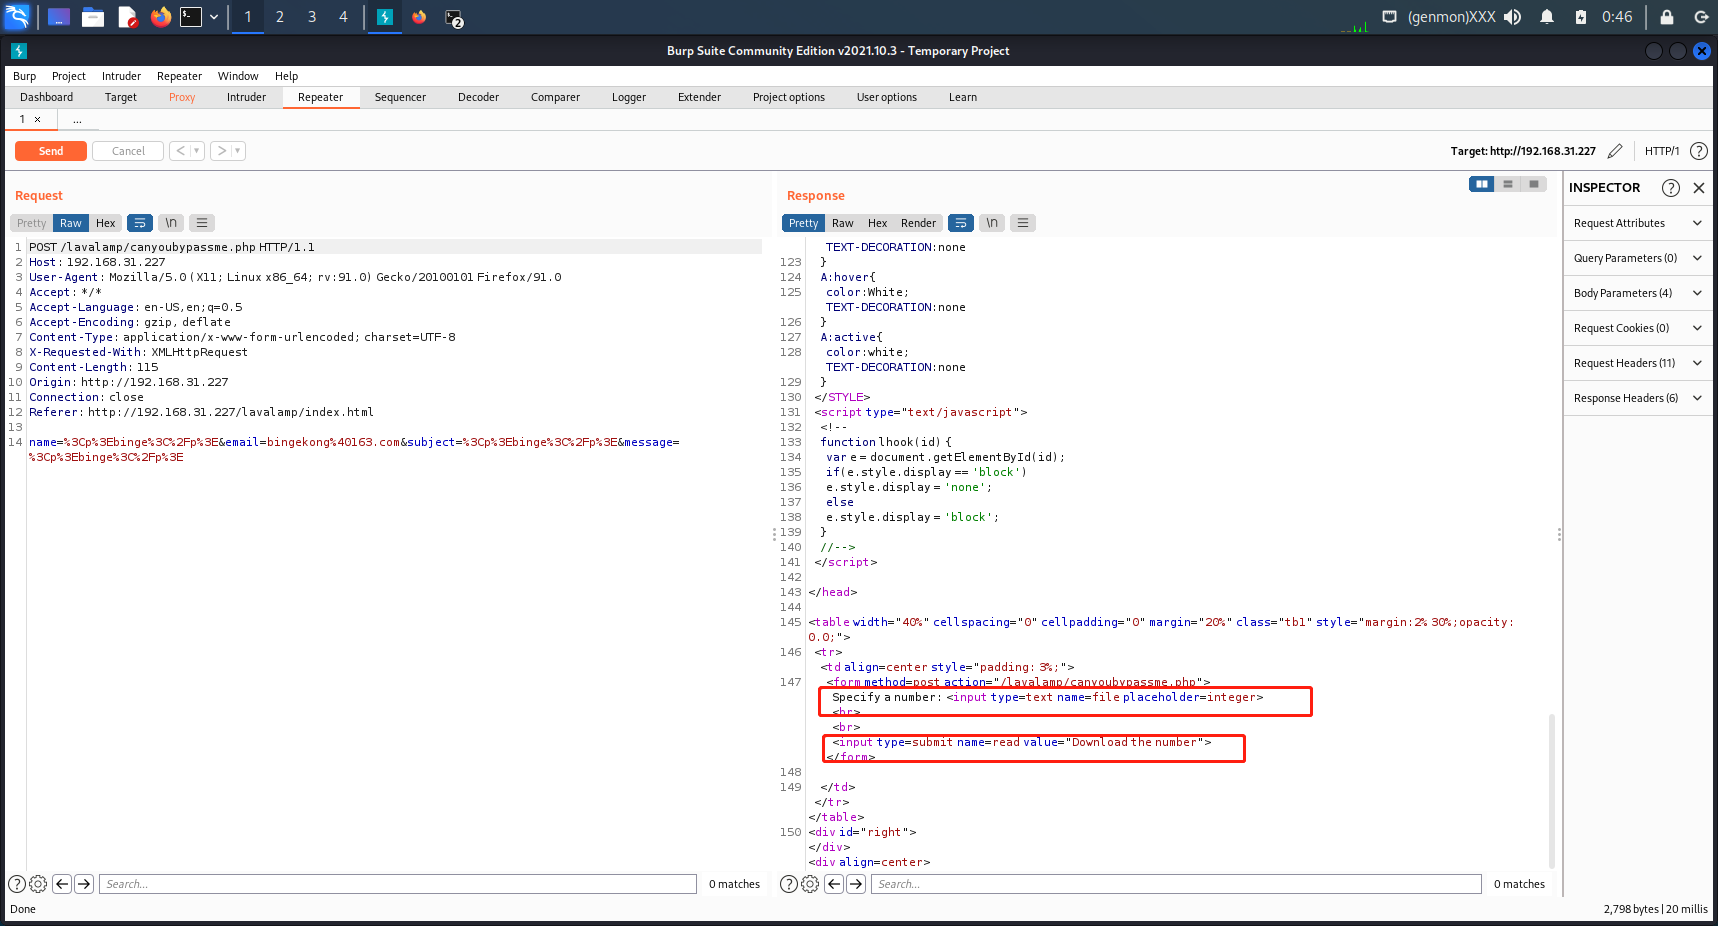This screenshot has height=926, width=1718.
Task: Add a new Repeater tab with ellipsis
Action: click(x=77, y=120)
